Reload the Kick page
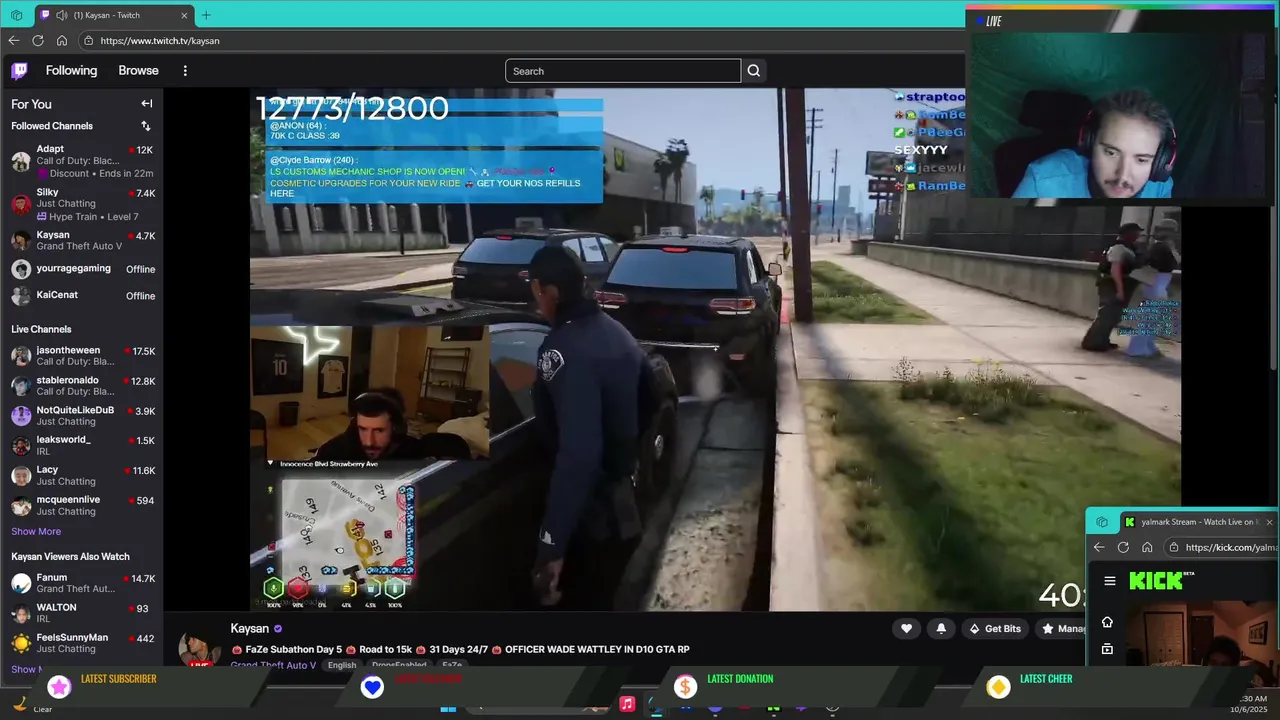The width and height of the screenshot is (1280, 720). pyautogui.click(x=1123, y=547)
